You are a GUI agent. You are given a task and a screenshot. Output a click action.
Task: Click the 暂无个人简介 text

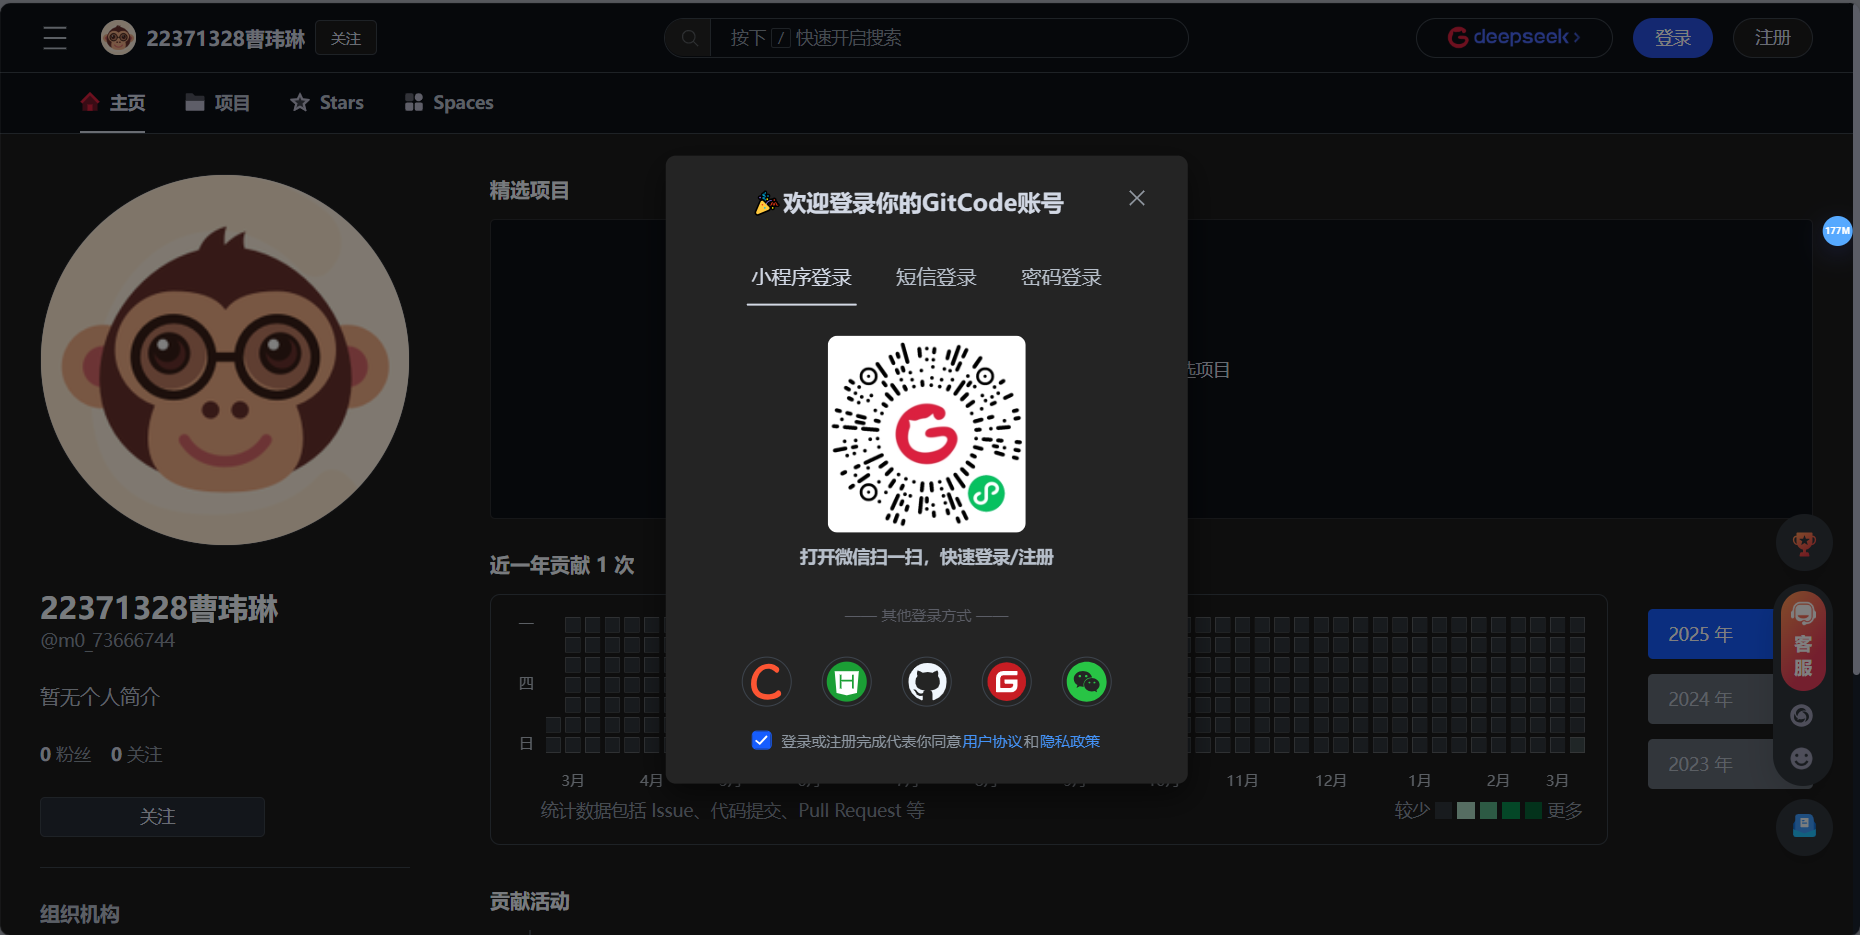(100, 697)
